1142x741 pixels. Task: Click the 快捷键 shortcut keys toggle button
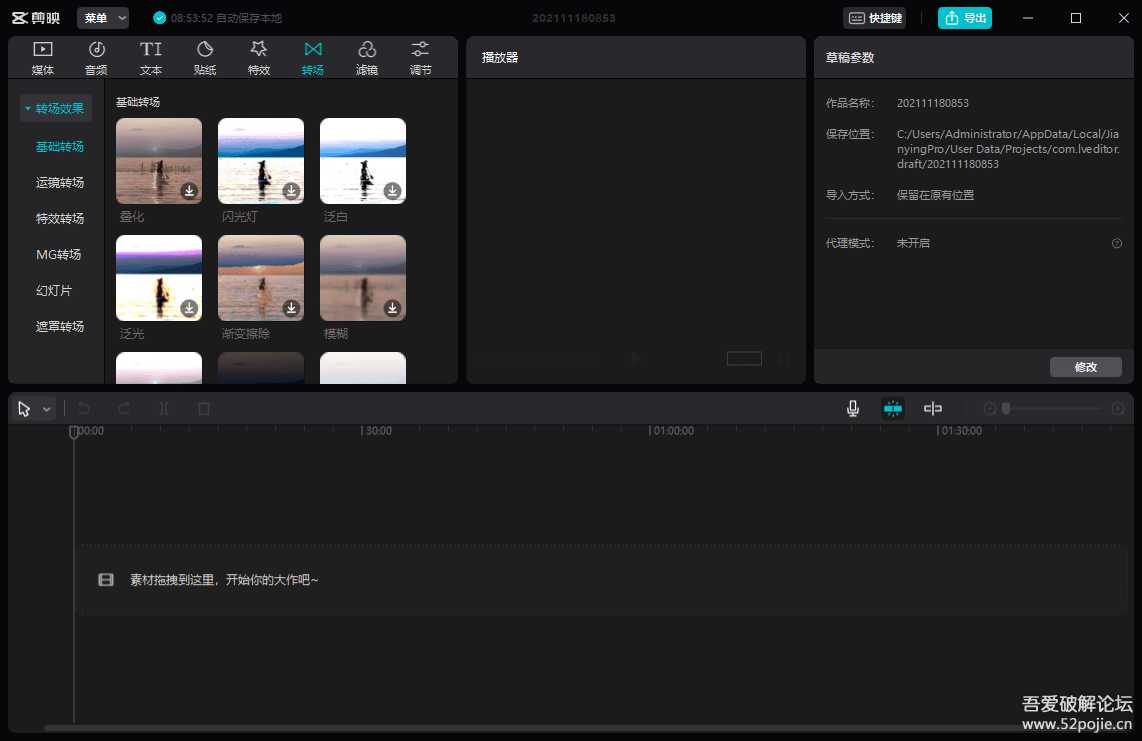(874, 17)
